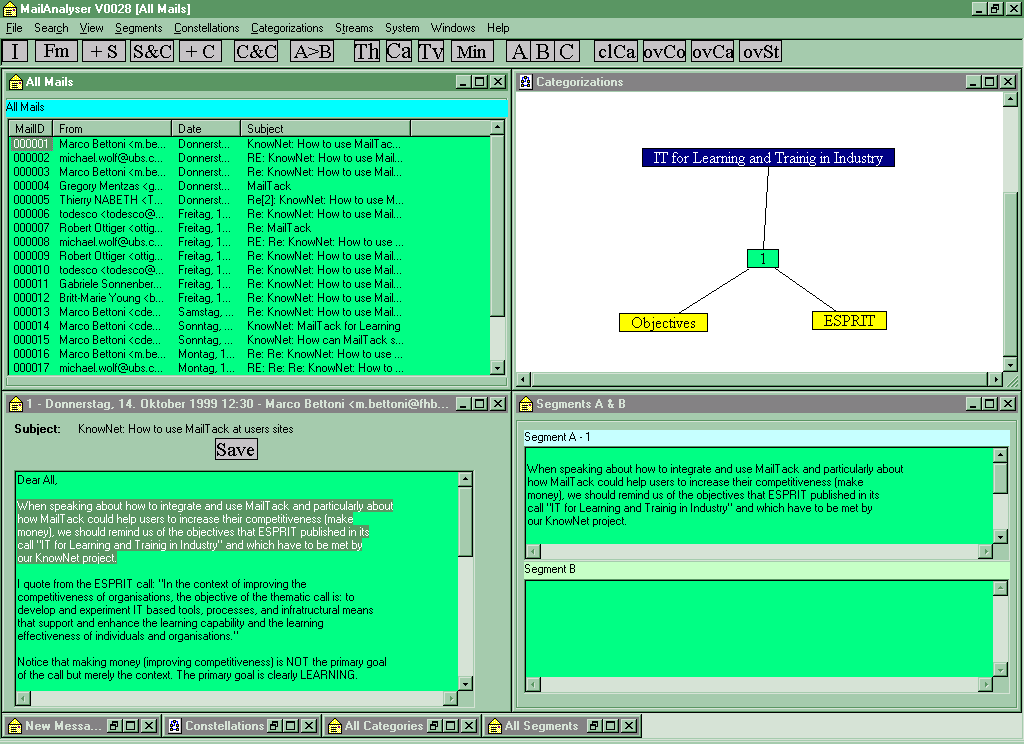Restore the minimized All Categories window
Viewport: 1024px width, 744px height.
(x=433, y=726)
